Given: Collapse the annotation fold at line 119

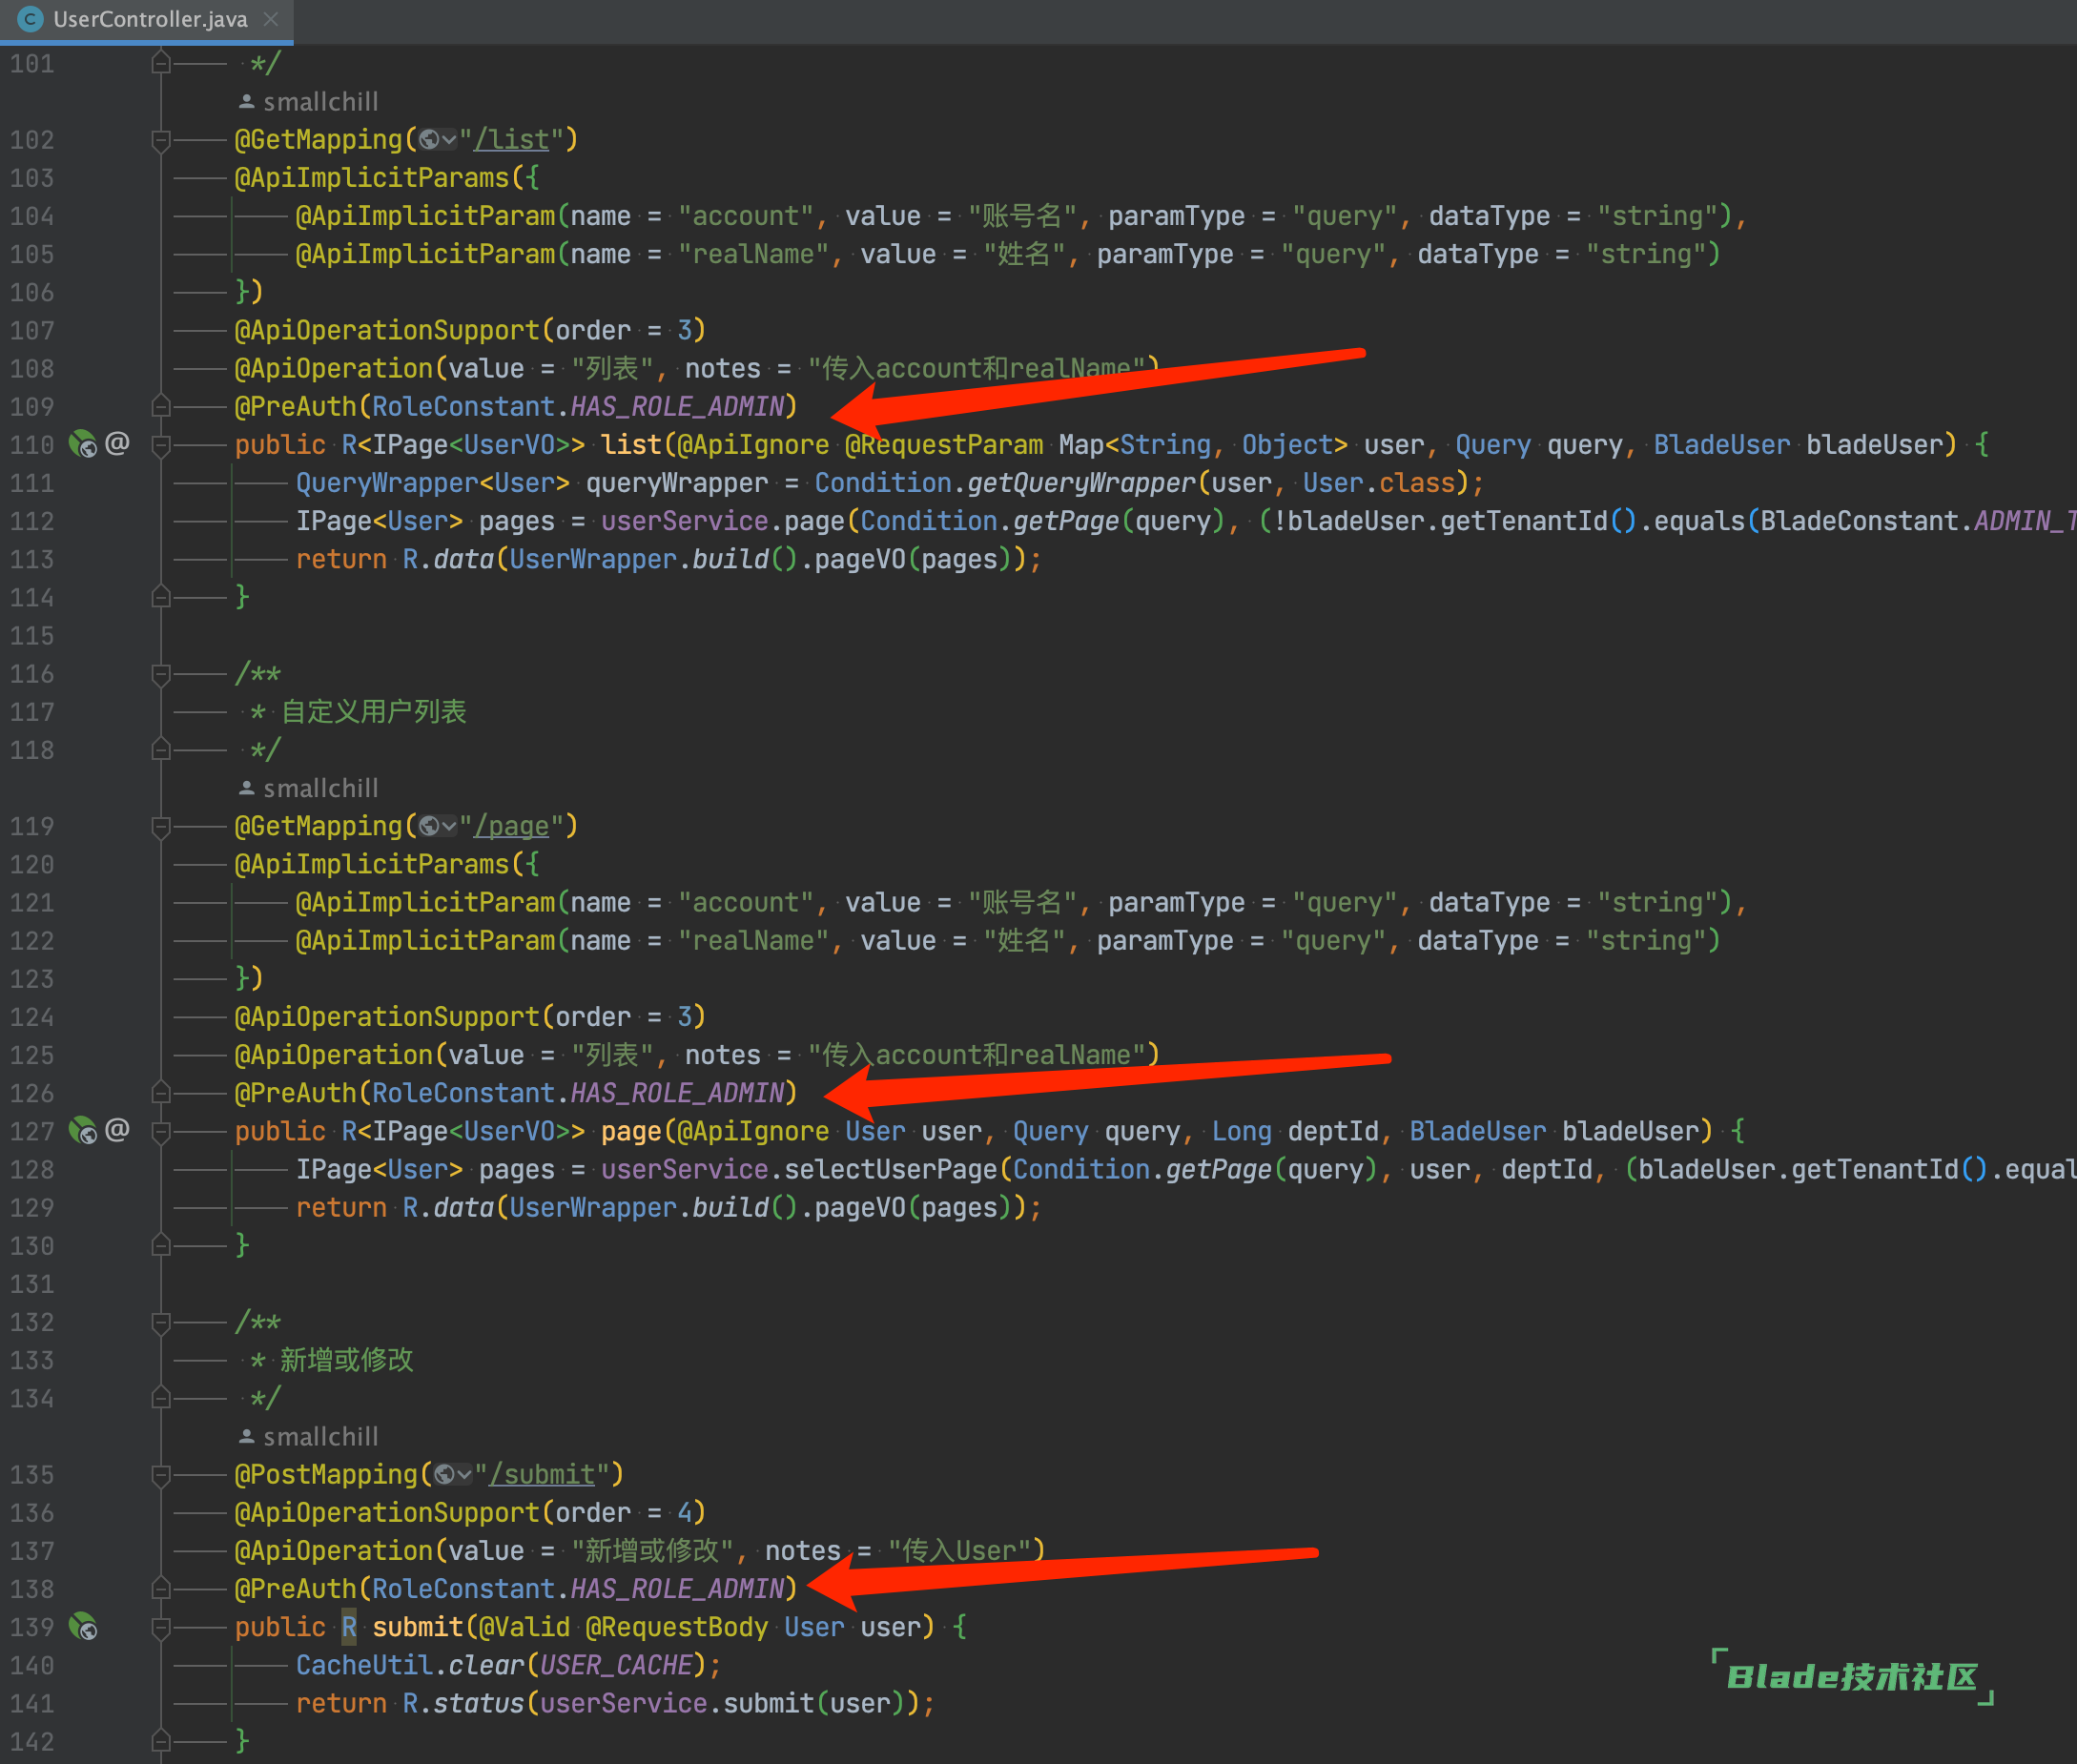Looking at the screenshot, I should tap(160, 826).
